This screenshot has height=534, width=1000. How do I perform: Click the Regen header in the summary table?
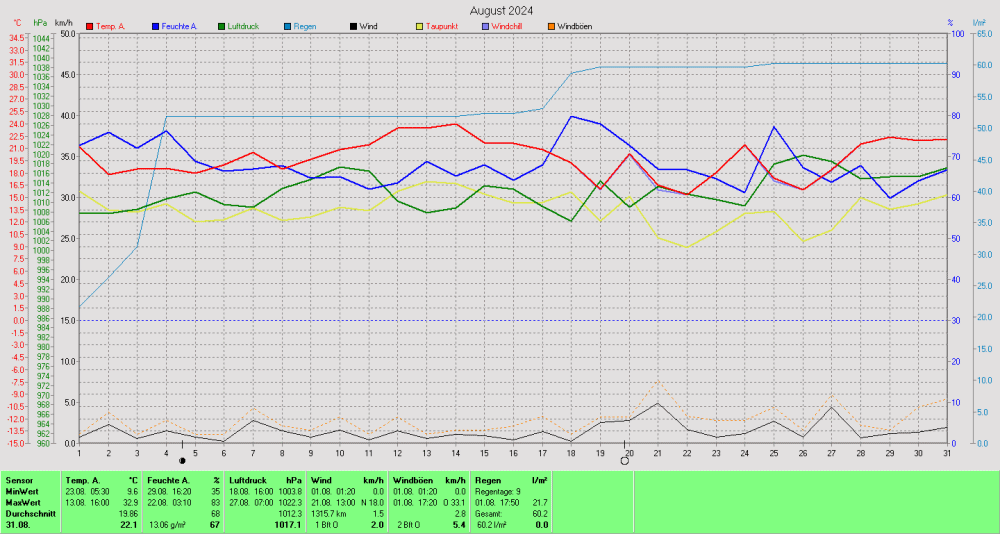489,481
